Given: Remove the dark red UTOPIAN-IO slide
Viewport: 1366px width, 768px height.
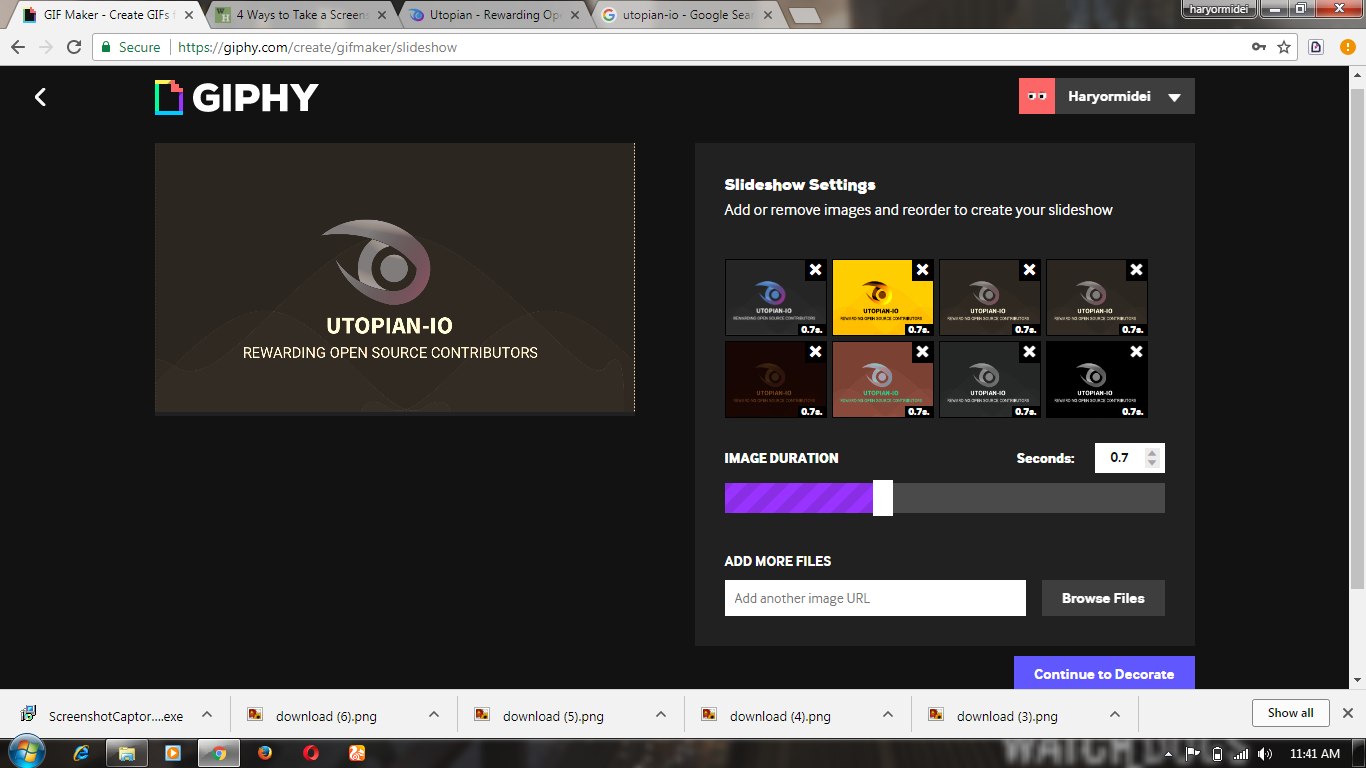Looking at the screenshot, I should pos(814,351).
